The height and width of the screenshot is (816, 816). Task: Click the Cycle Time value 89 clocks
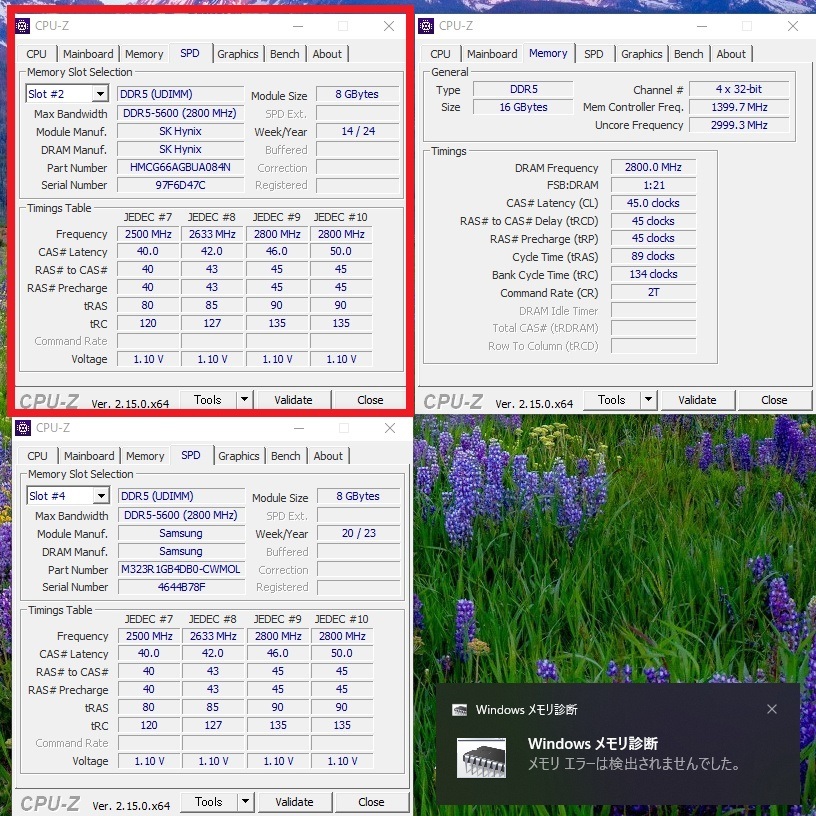point(653,256)
